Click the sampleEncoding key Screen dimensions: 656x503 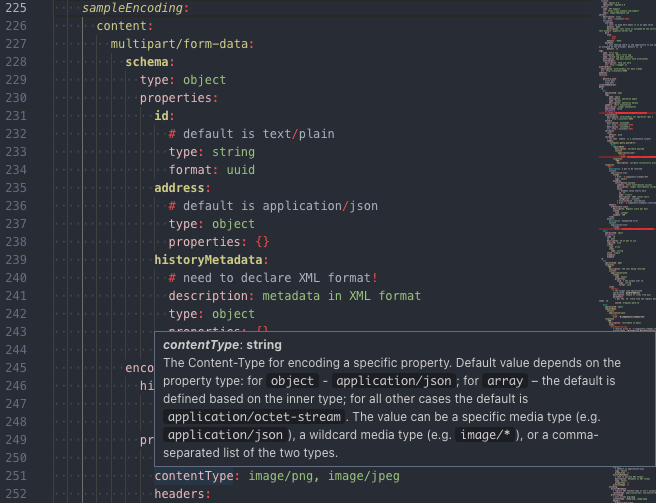pyautogui.click(x=133, y=8)
